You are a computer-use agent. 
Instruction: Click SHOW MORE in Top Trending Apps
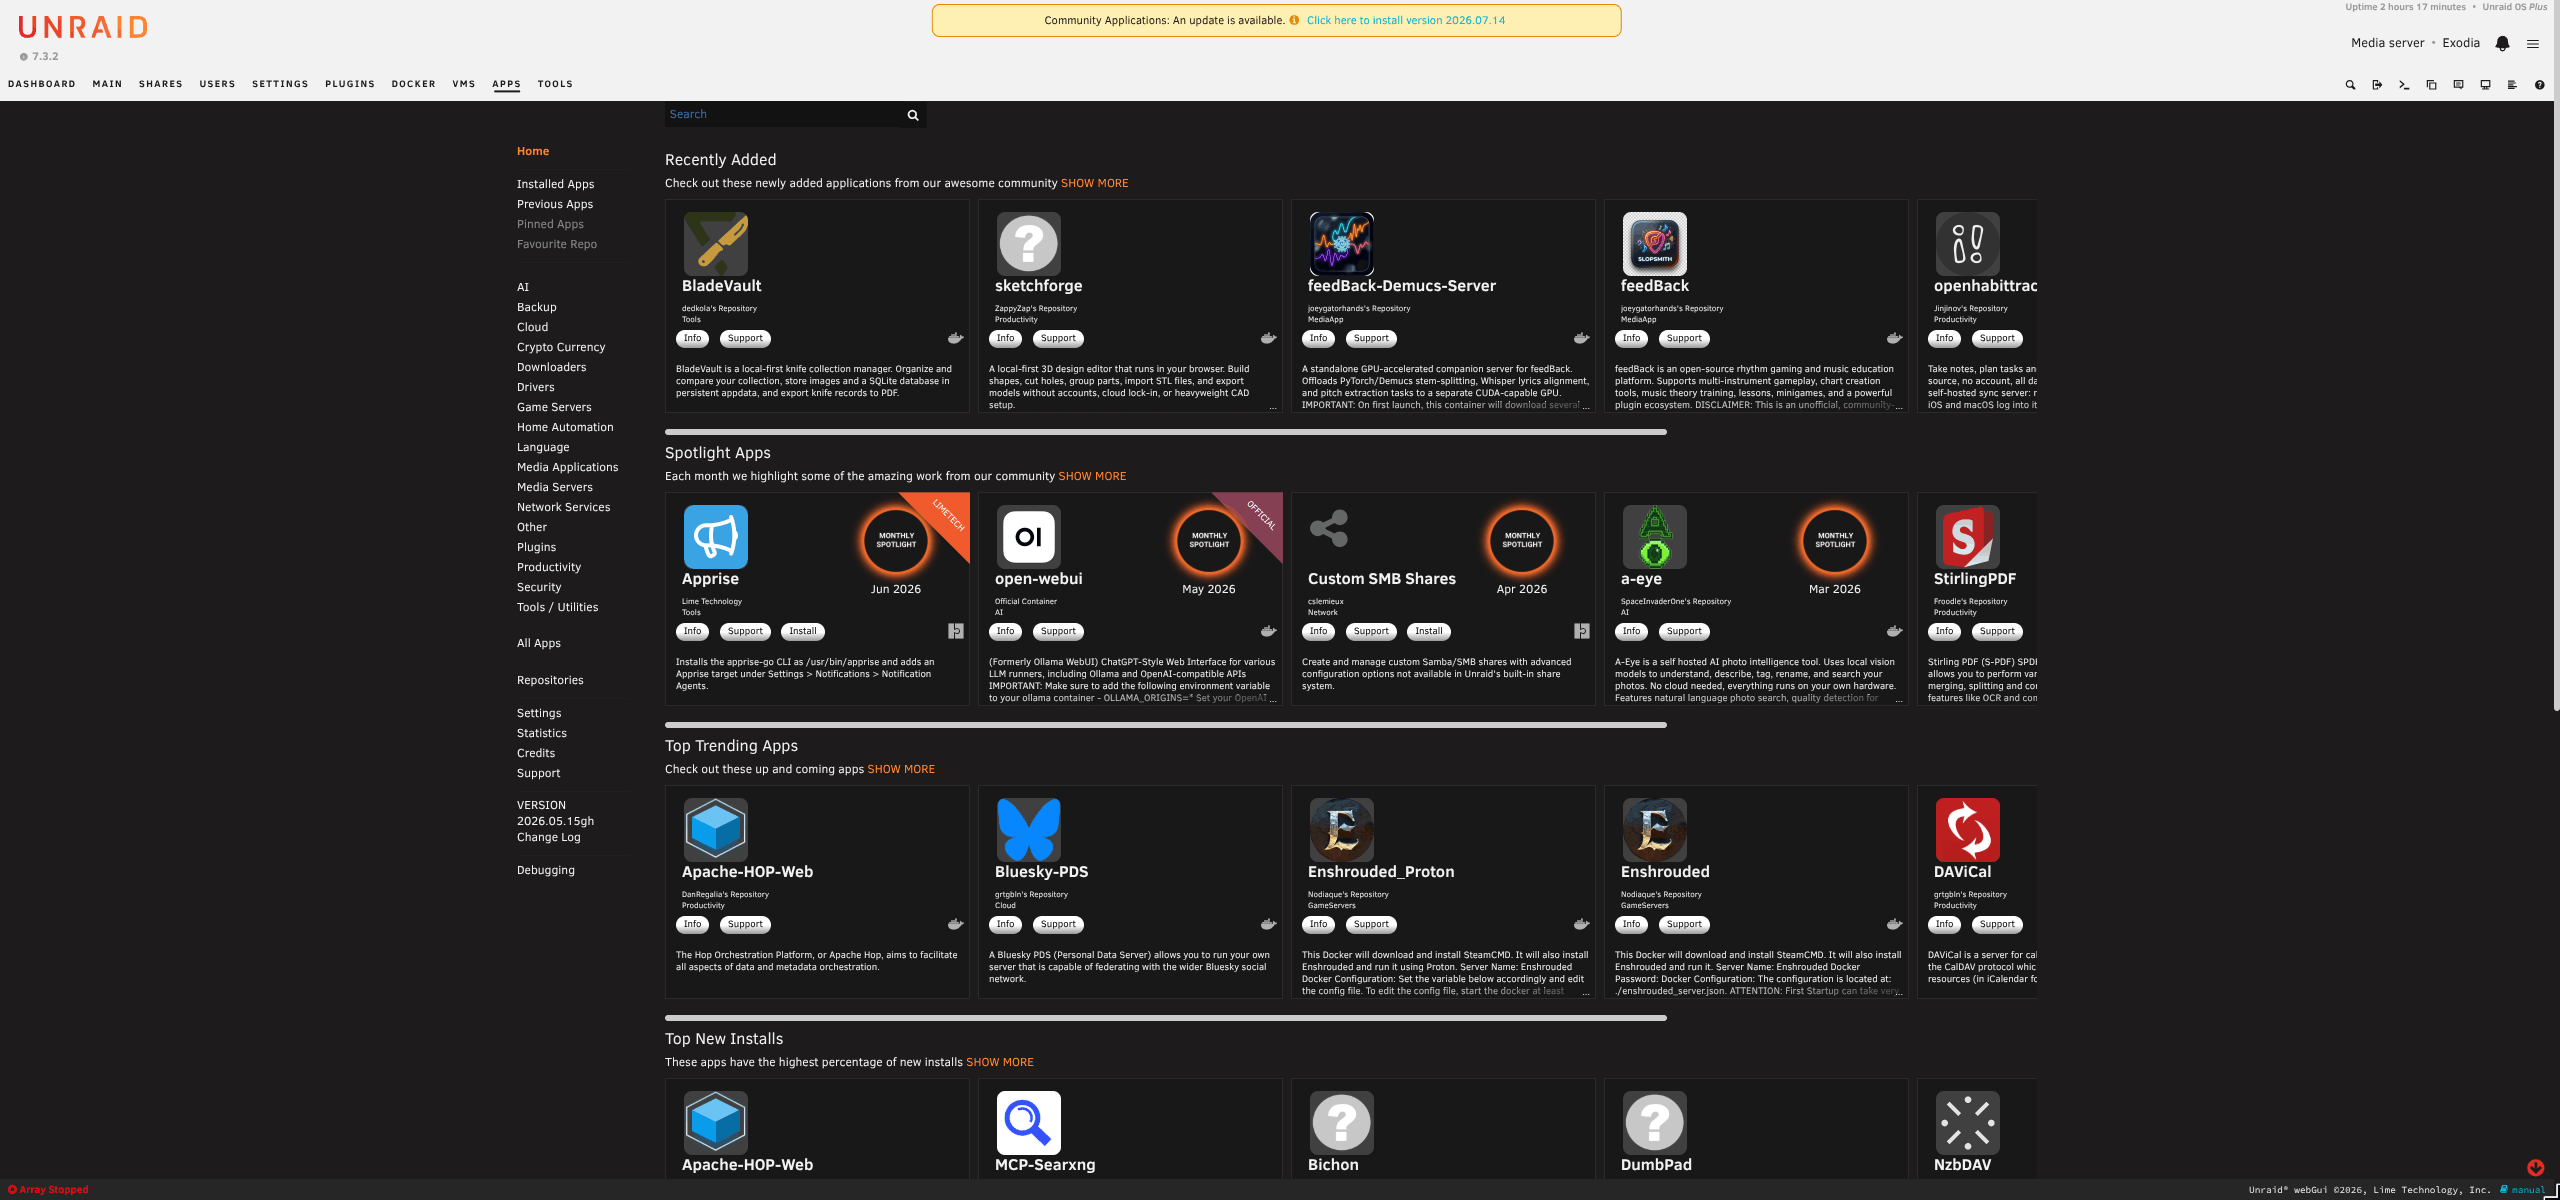click(x=901, y=770)
